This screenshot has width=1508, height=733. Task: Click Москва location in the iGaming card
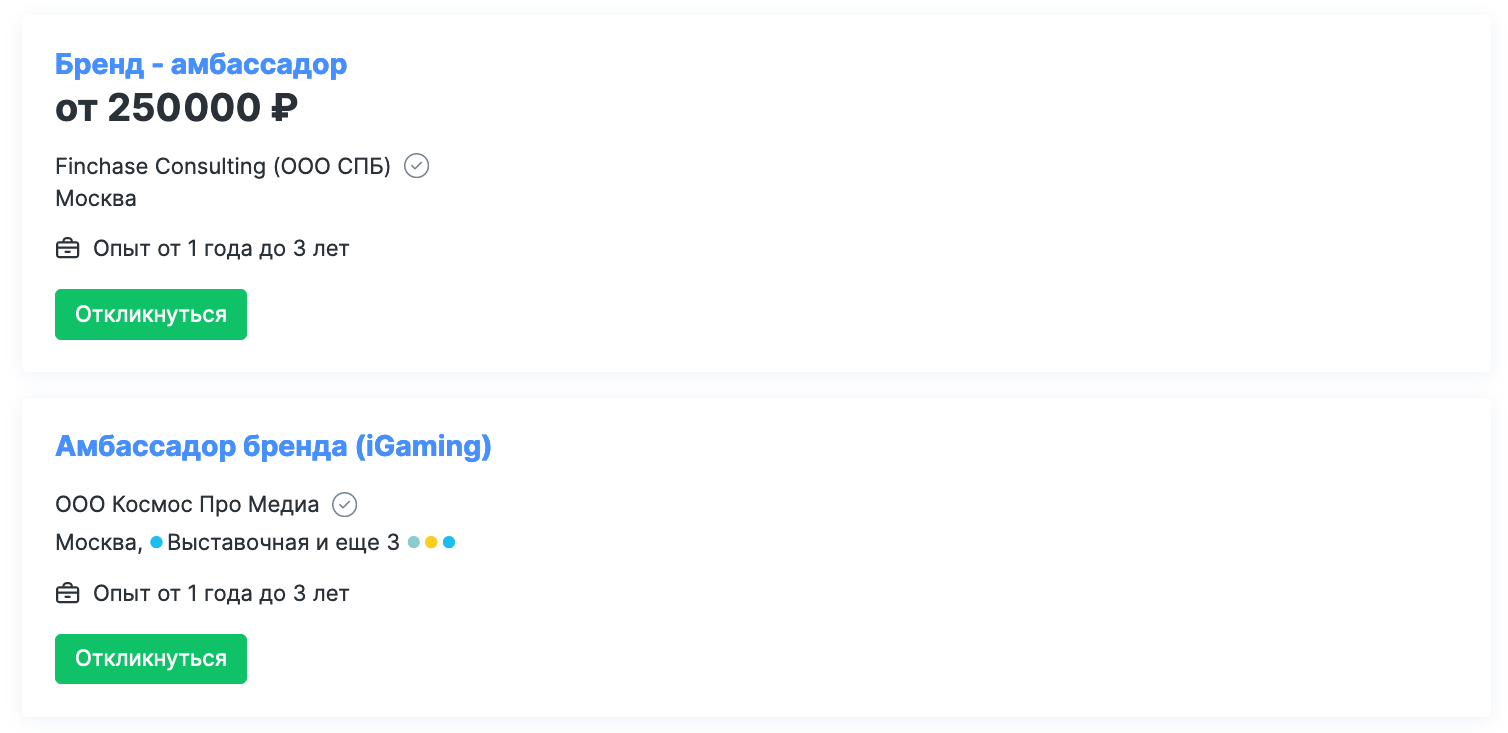coord(97,543)
